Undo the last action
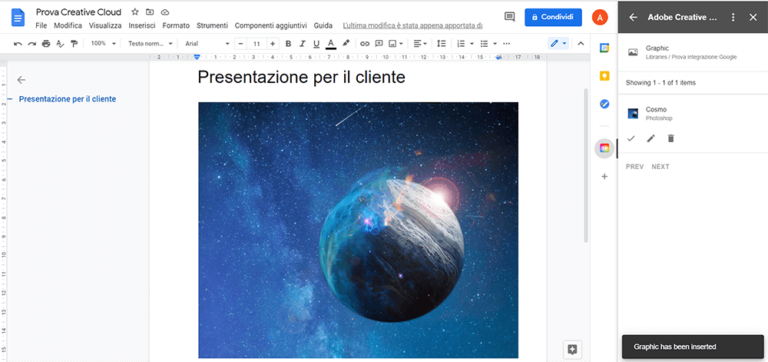This screenshot has height=362, width=768. (x=18, y=44)
